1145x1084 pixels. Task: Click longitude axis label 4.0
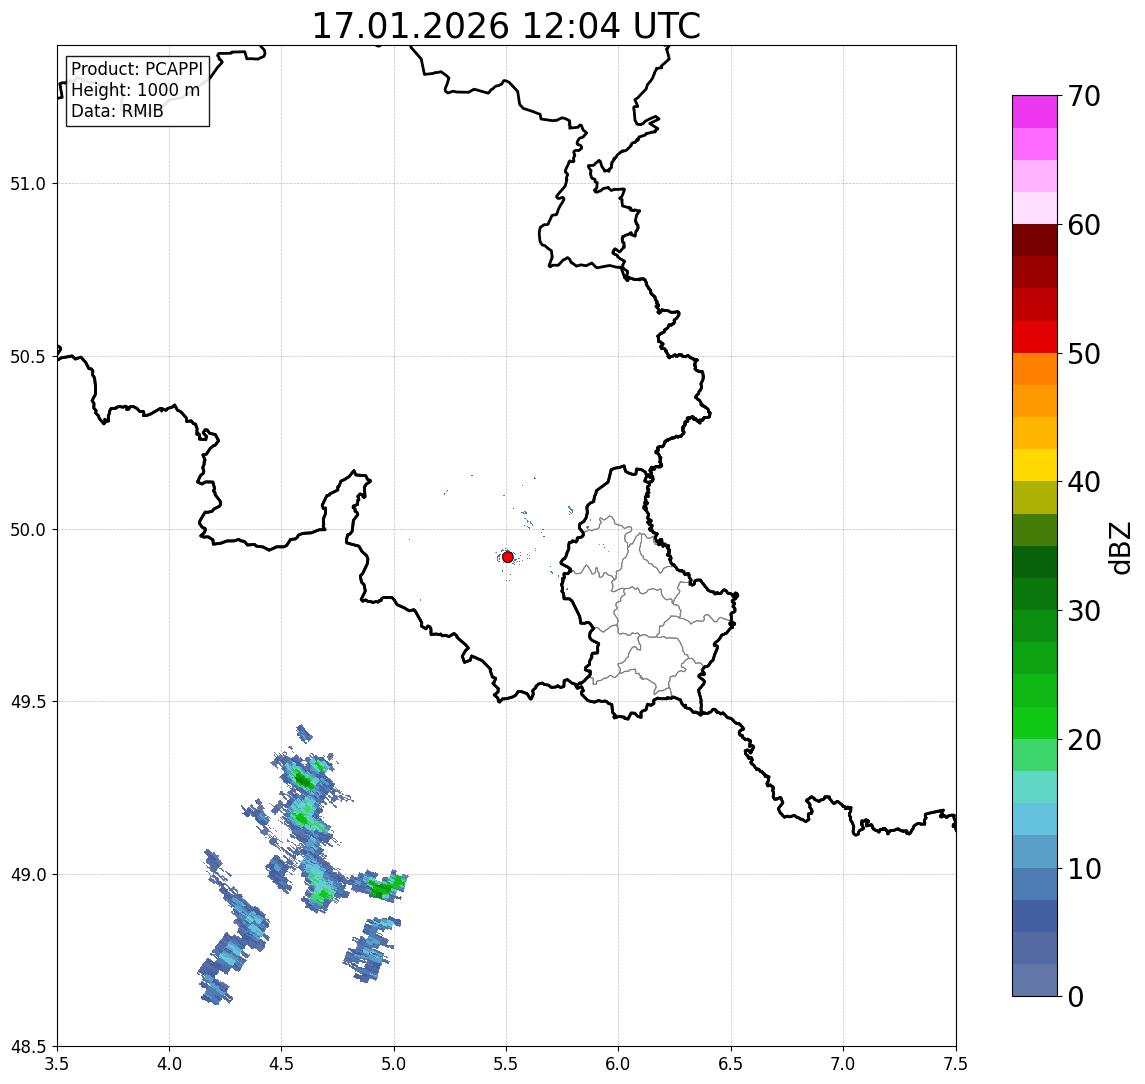click(169, 1064)
